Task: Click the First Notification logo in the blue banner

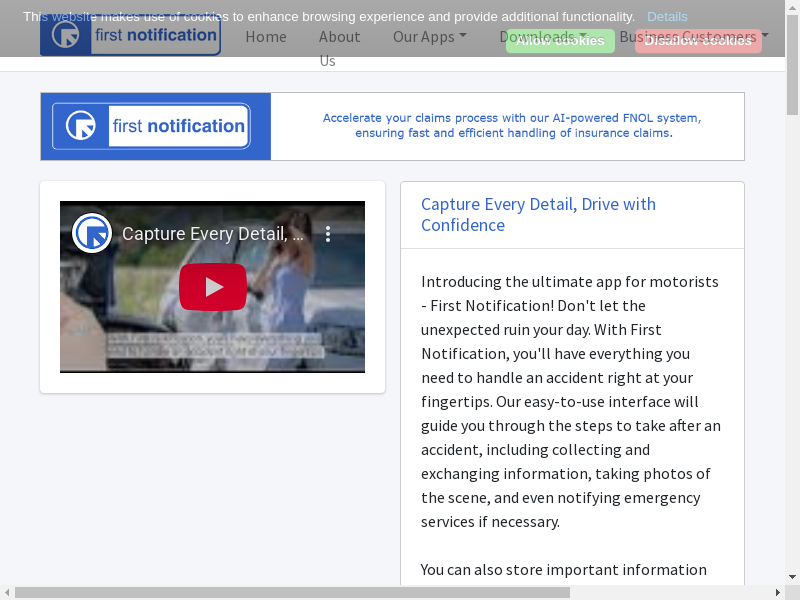Action: tap(151, 126)
